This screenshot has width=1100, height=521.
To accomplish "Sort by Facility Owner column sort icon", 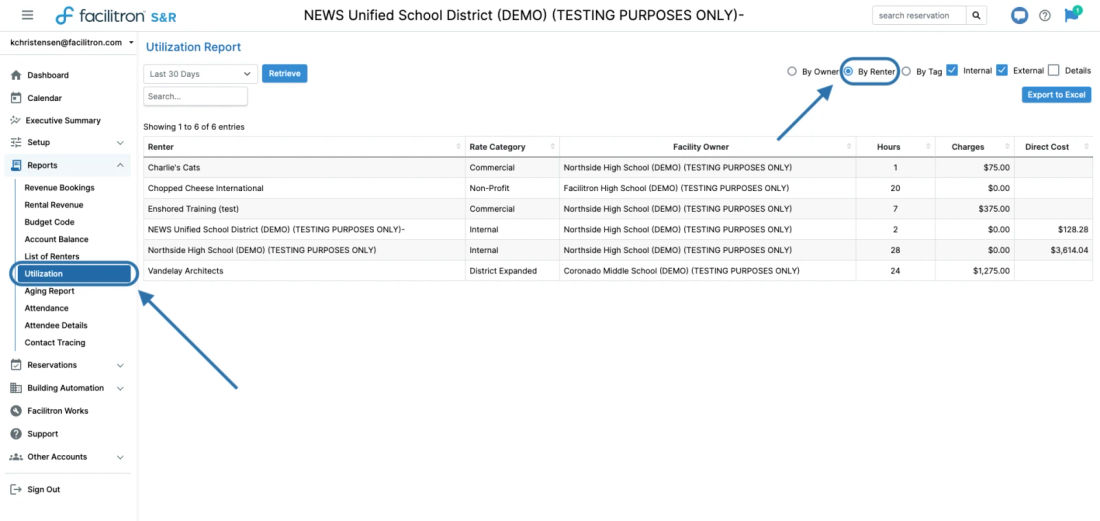I will pyautogui.click(x=850, y=147).
